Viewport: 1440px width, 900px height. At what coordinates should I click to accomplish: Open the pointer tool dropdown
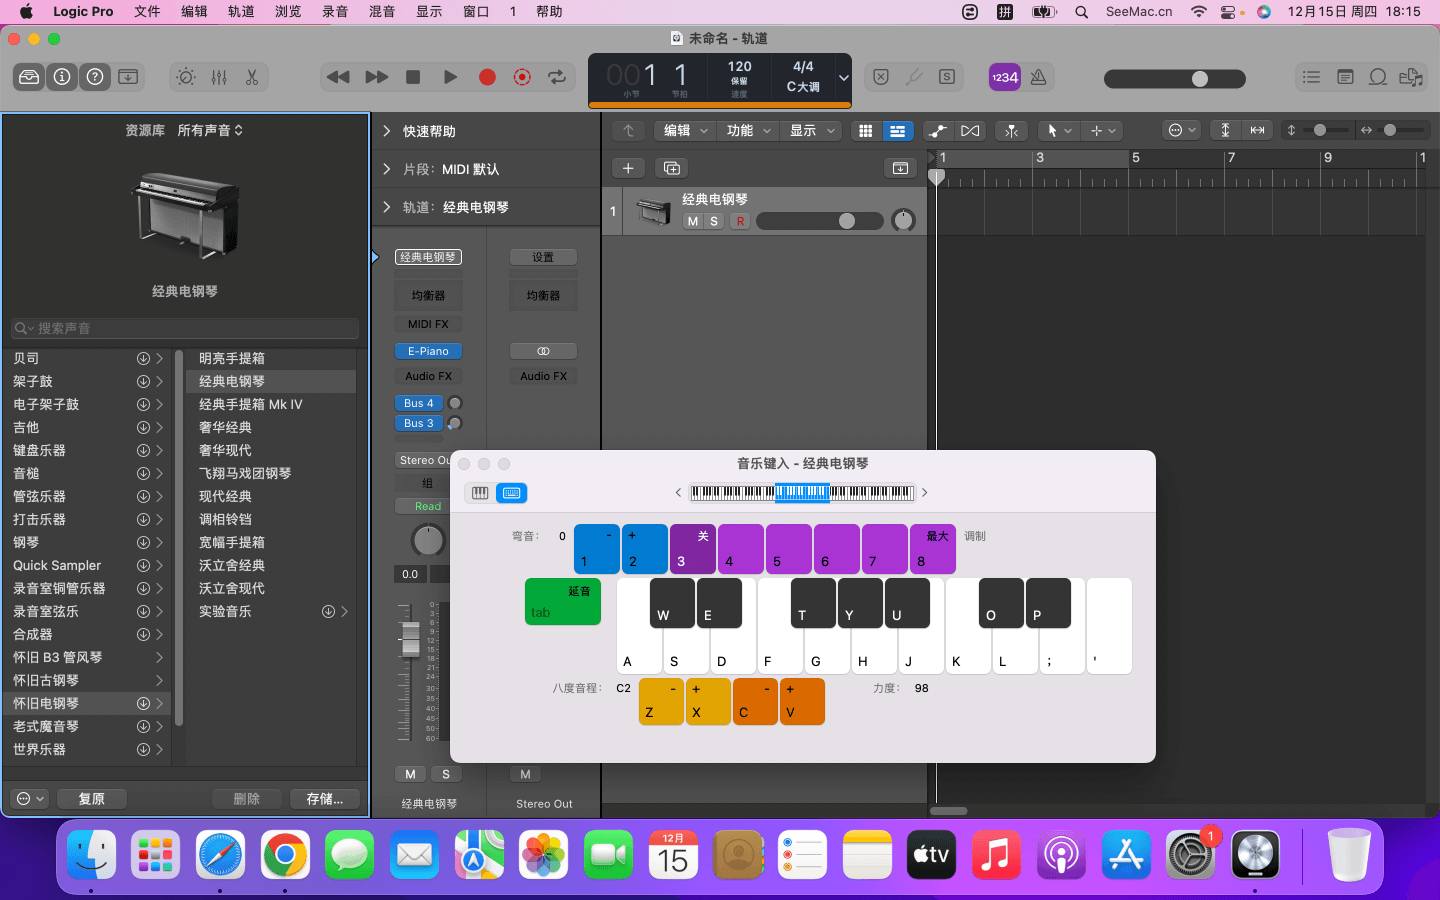tap(1058, 131)
